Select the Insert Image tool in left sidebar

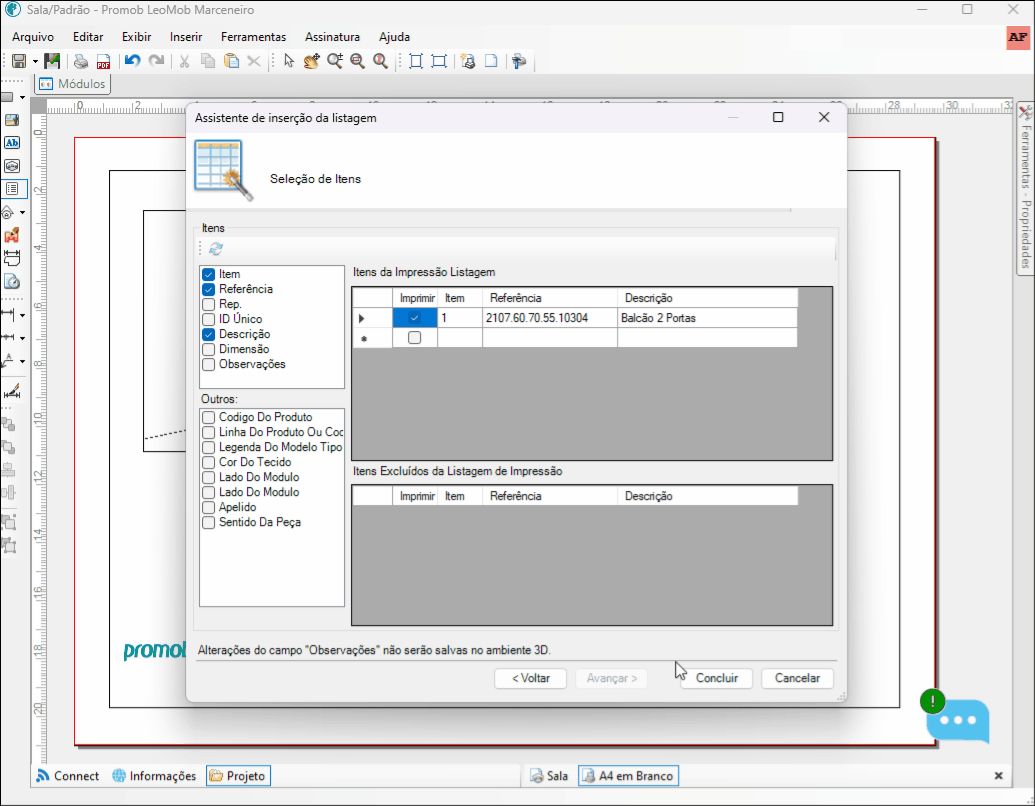click(x=12, y=120)
